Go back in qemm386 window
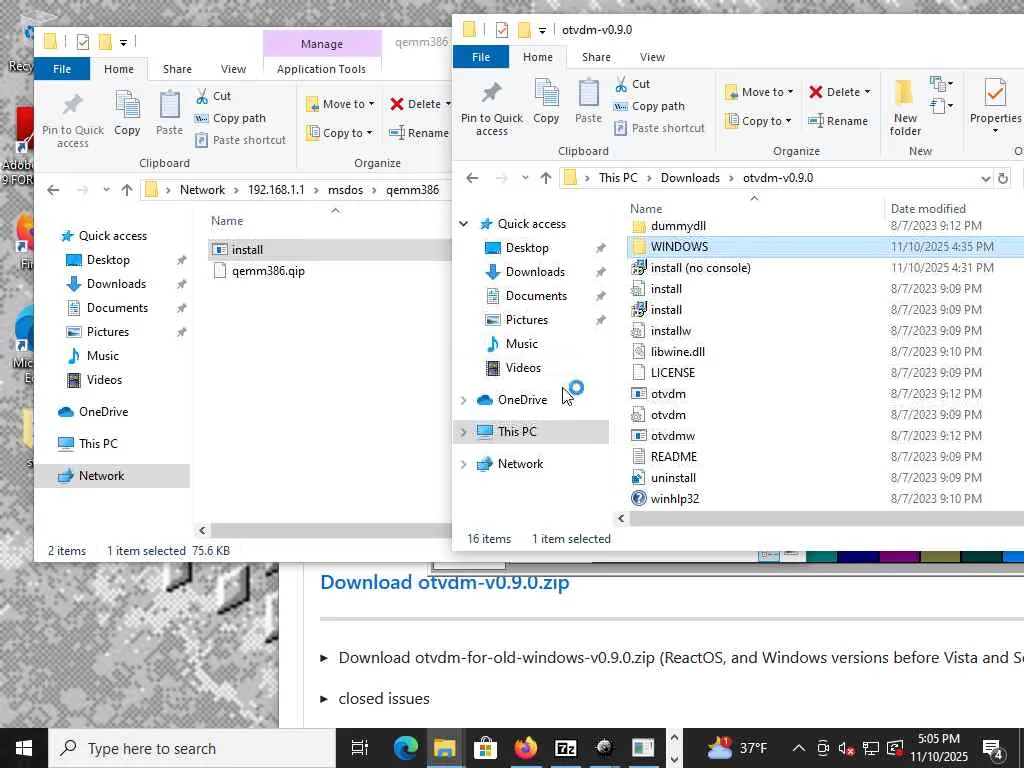This screenshot has height=768, width=1024. click(53, 190)
